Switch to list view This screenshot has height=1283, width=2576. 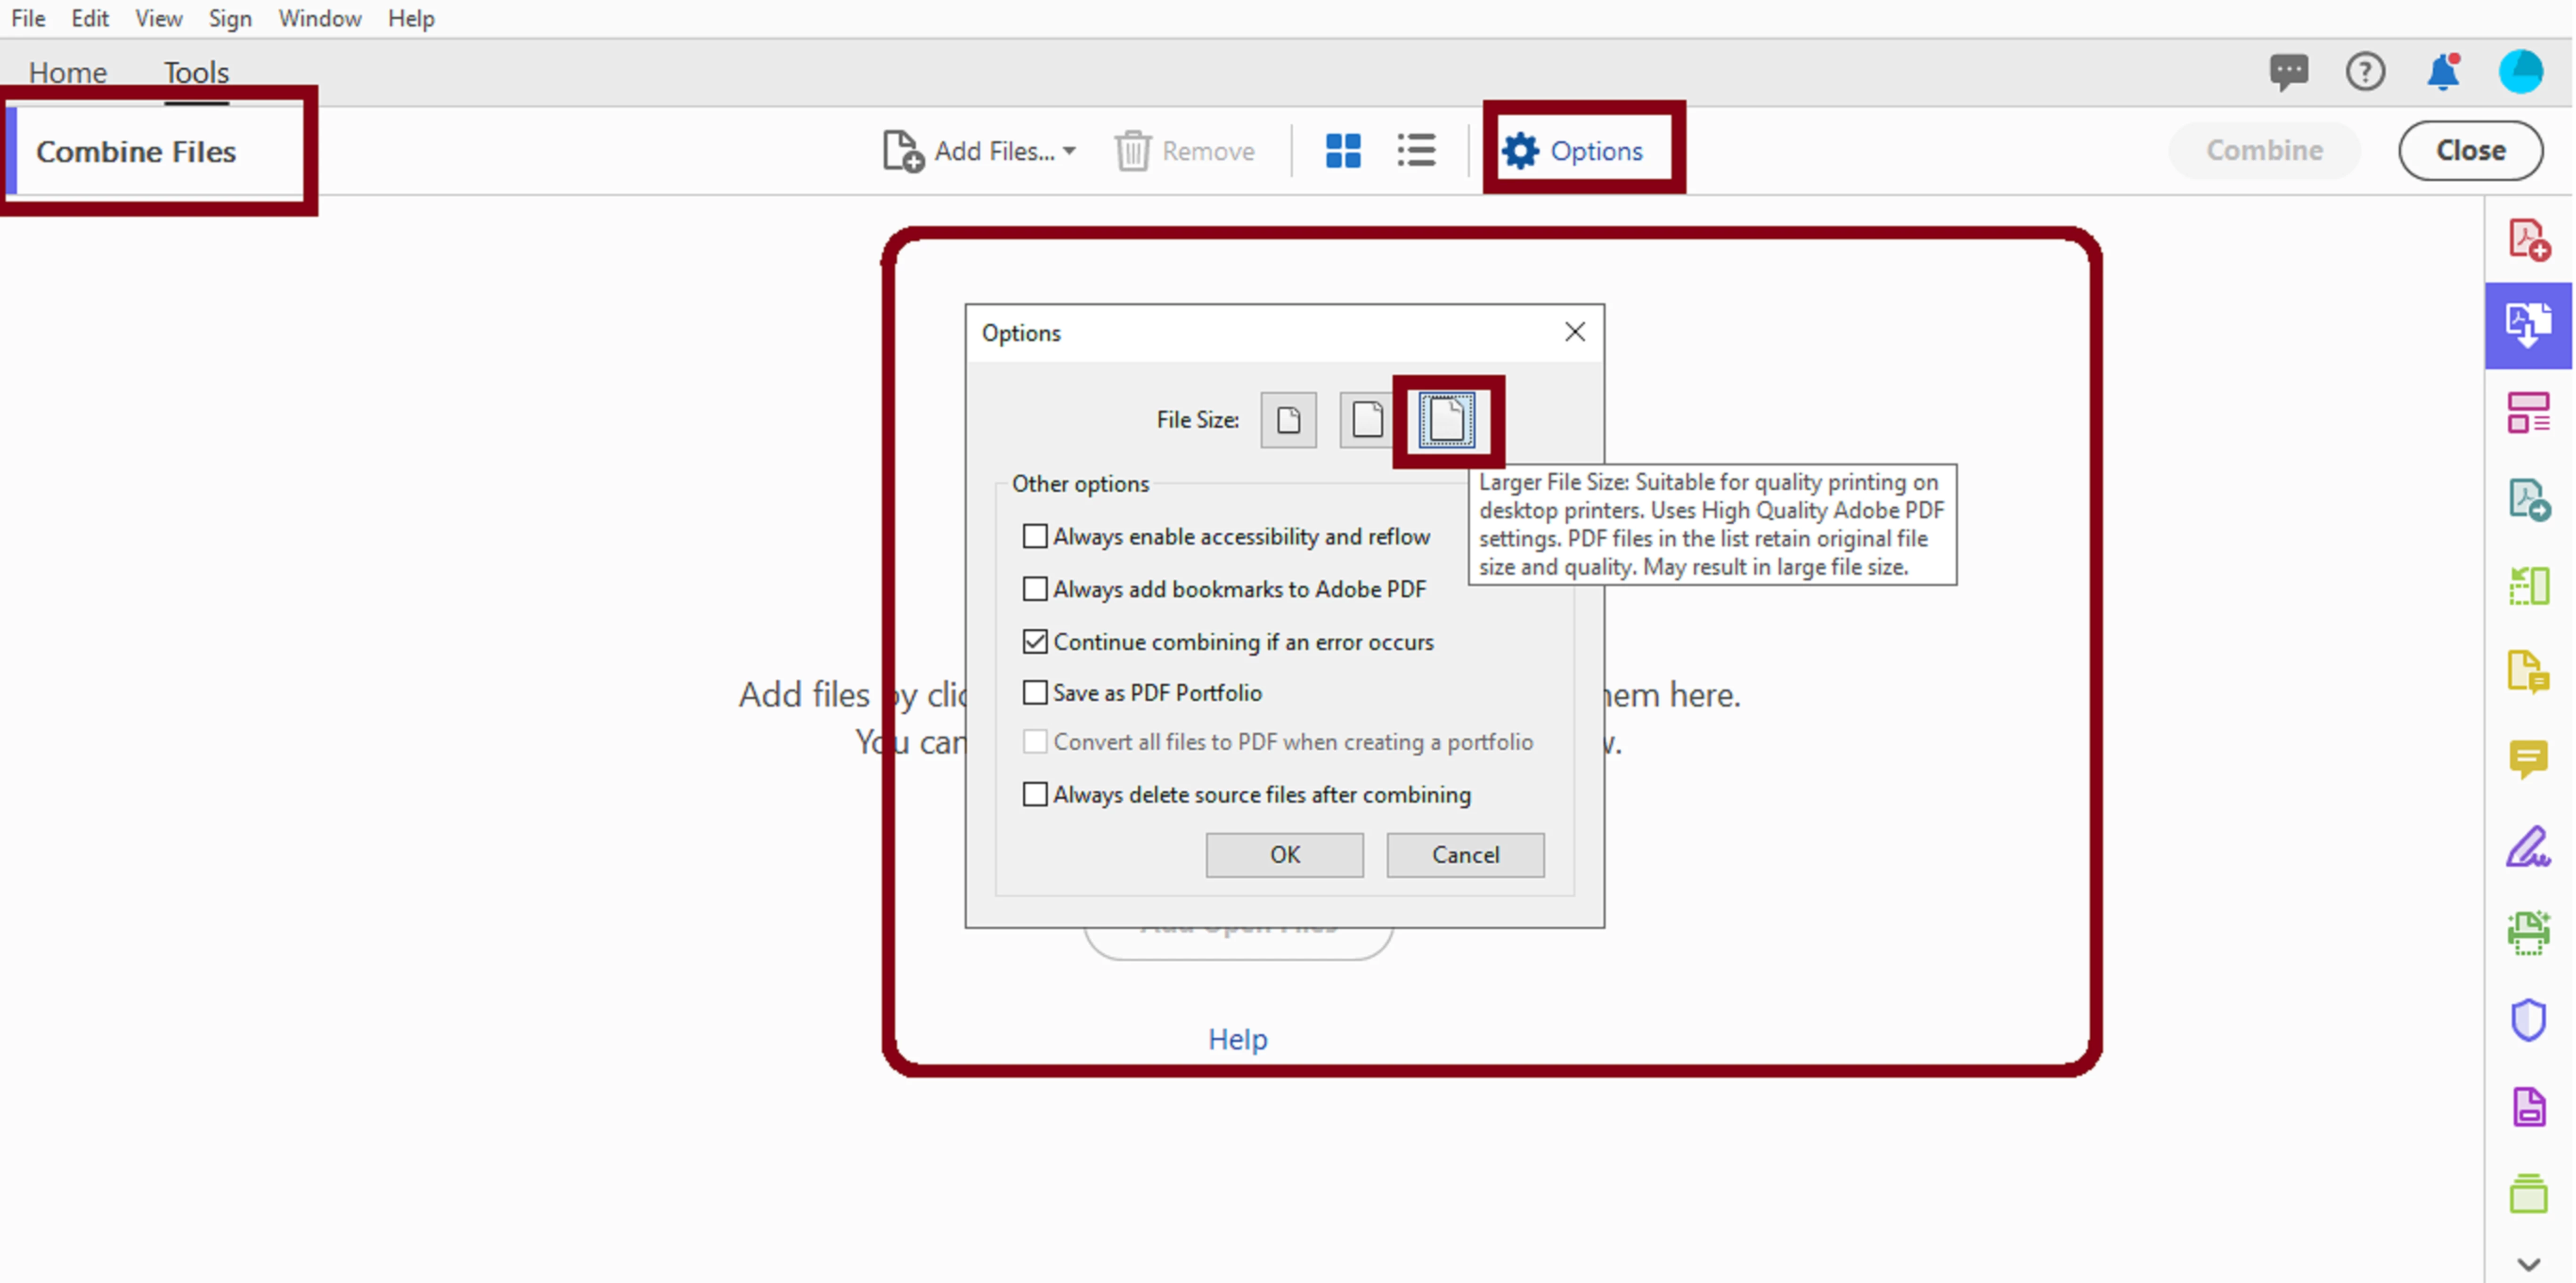[x=1416, y=151]
